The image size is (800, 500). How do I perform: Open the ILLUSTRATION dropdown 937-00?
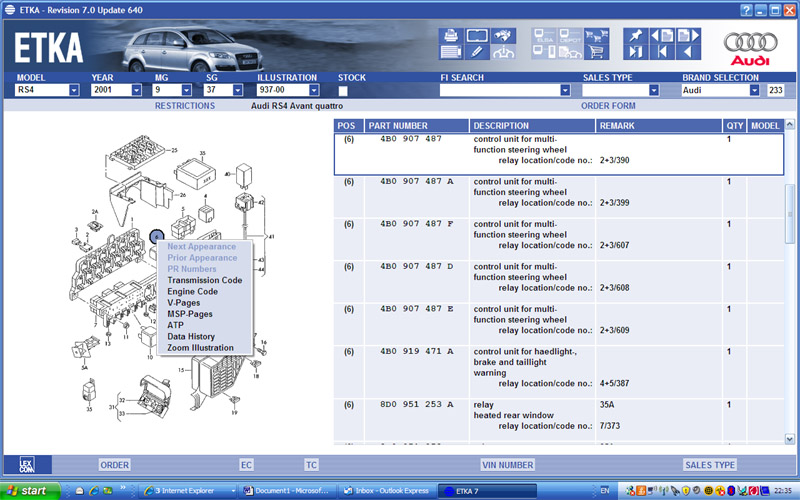314,90
